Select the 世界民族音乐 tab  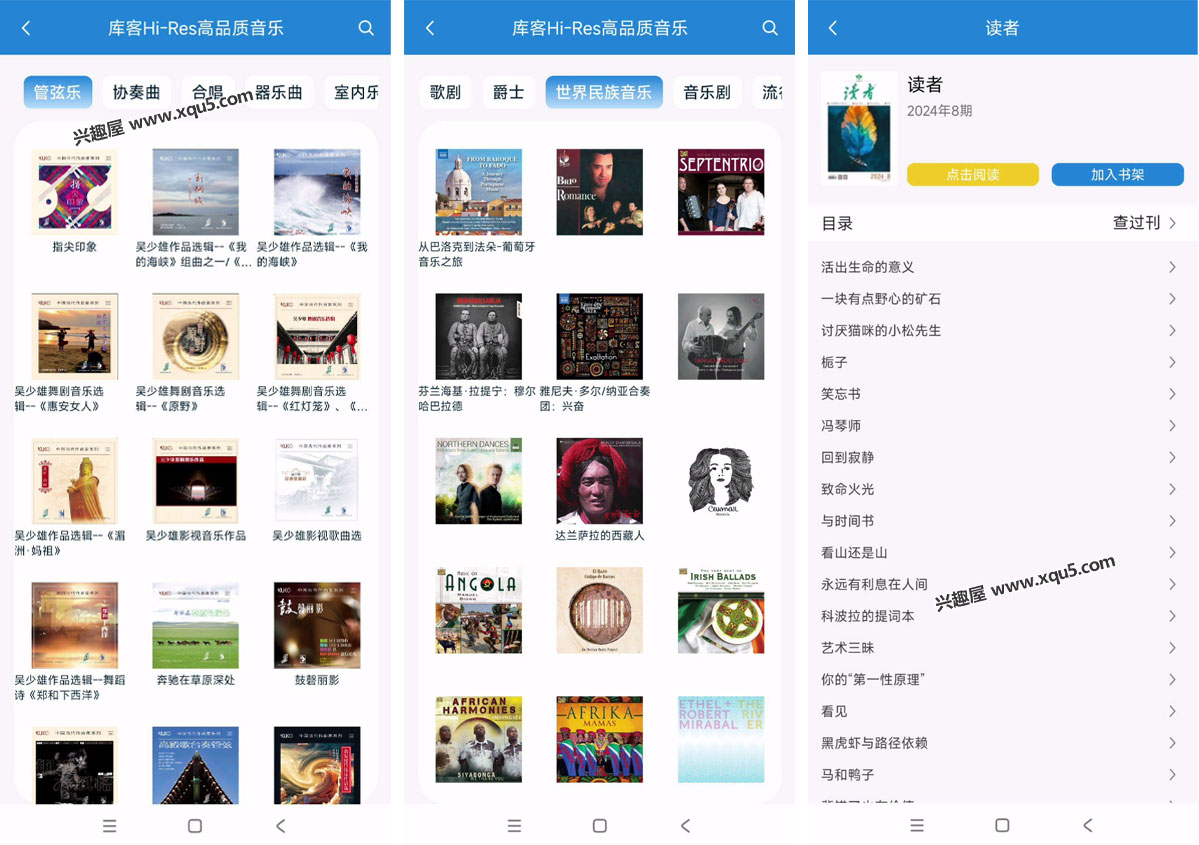click(x=604, y=93)
